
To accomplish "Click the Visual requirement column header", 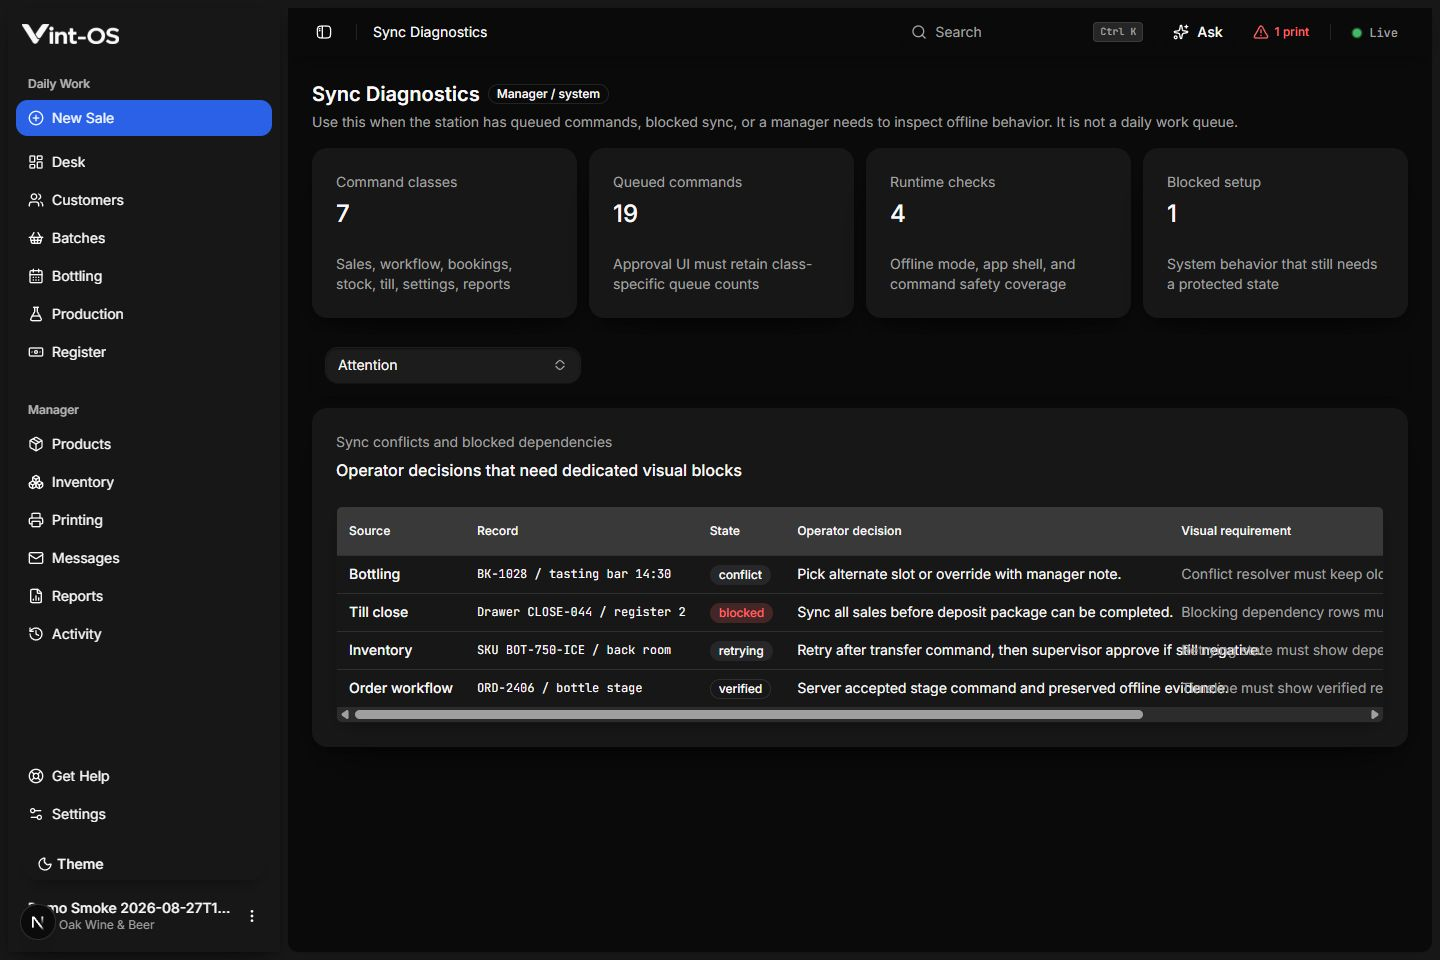I will [x=1236, y=531].
